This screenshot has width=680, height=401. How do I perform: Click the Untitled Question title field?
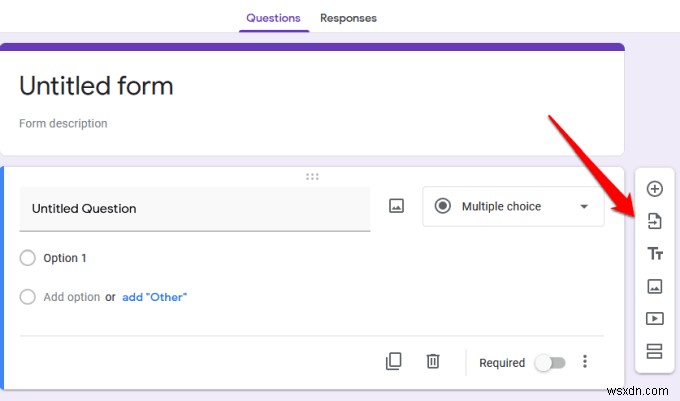pyautogui.click(x=195, y=209)
